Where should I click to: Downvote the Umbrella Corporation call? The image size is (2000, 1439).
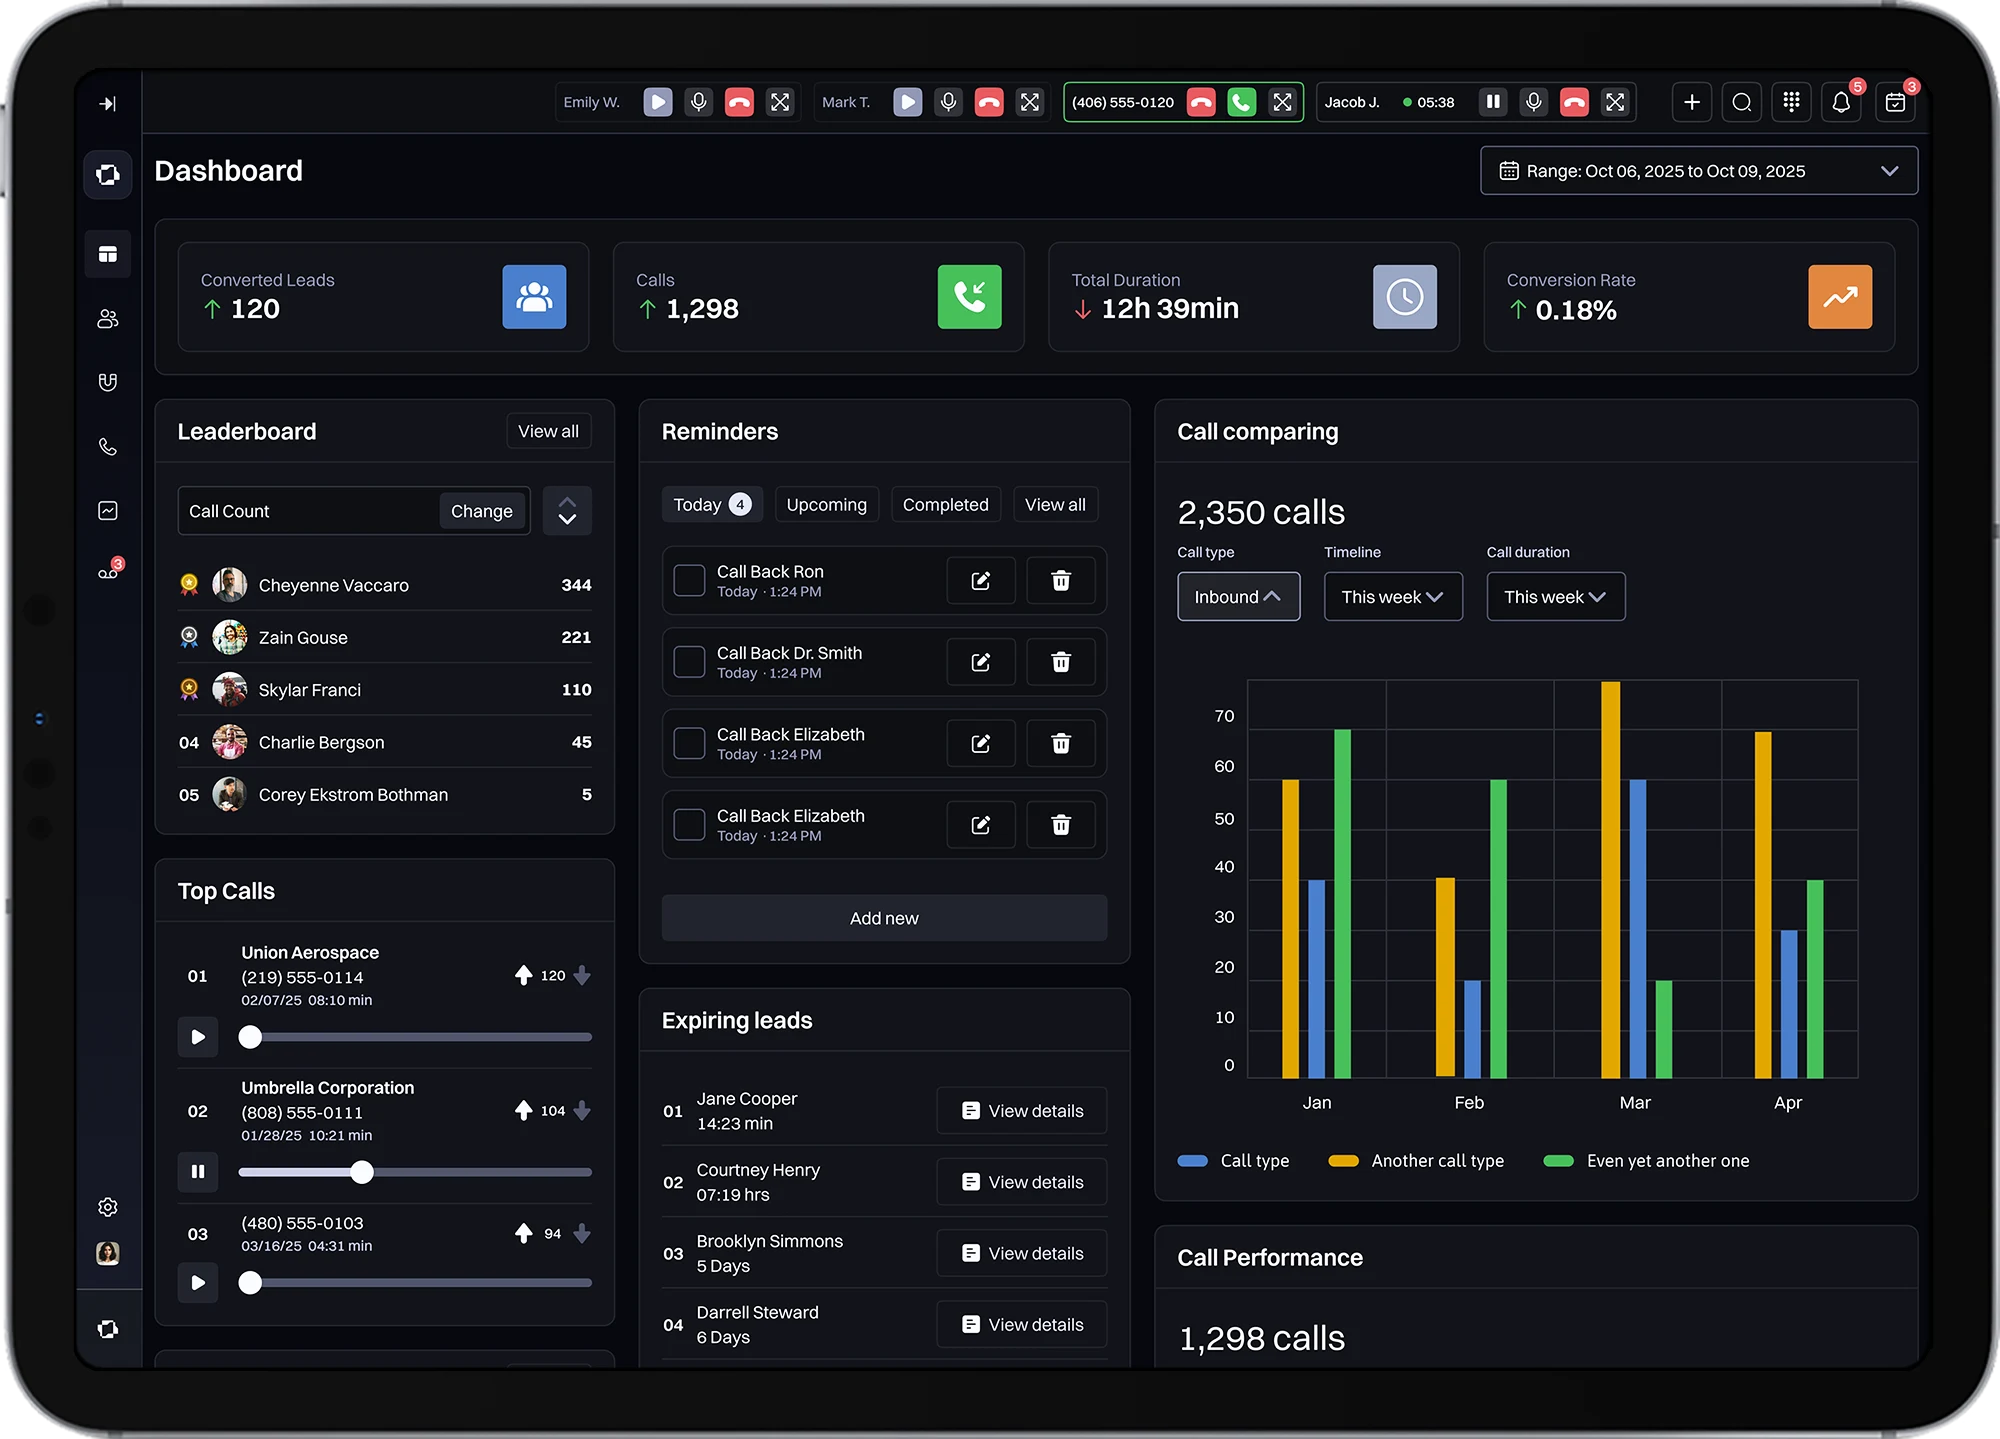coord(582,1111)
